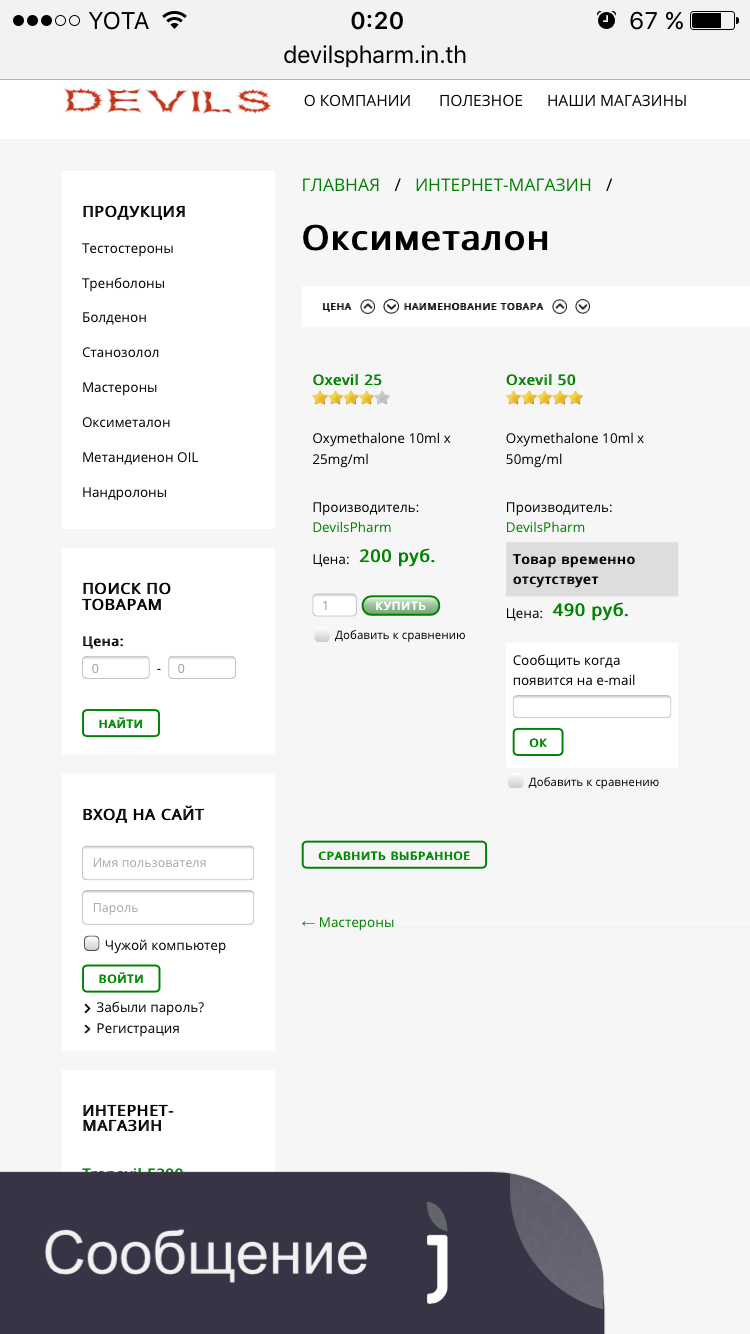Viewport: 750px width, 1334px height.
Task: Click the Oxevil 25 star rating
Action: pos(350,398)
